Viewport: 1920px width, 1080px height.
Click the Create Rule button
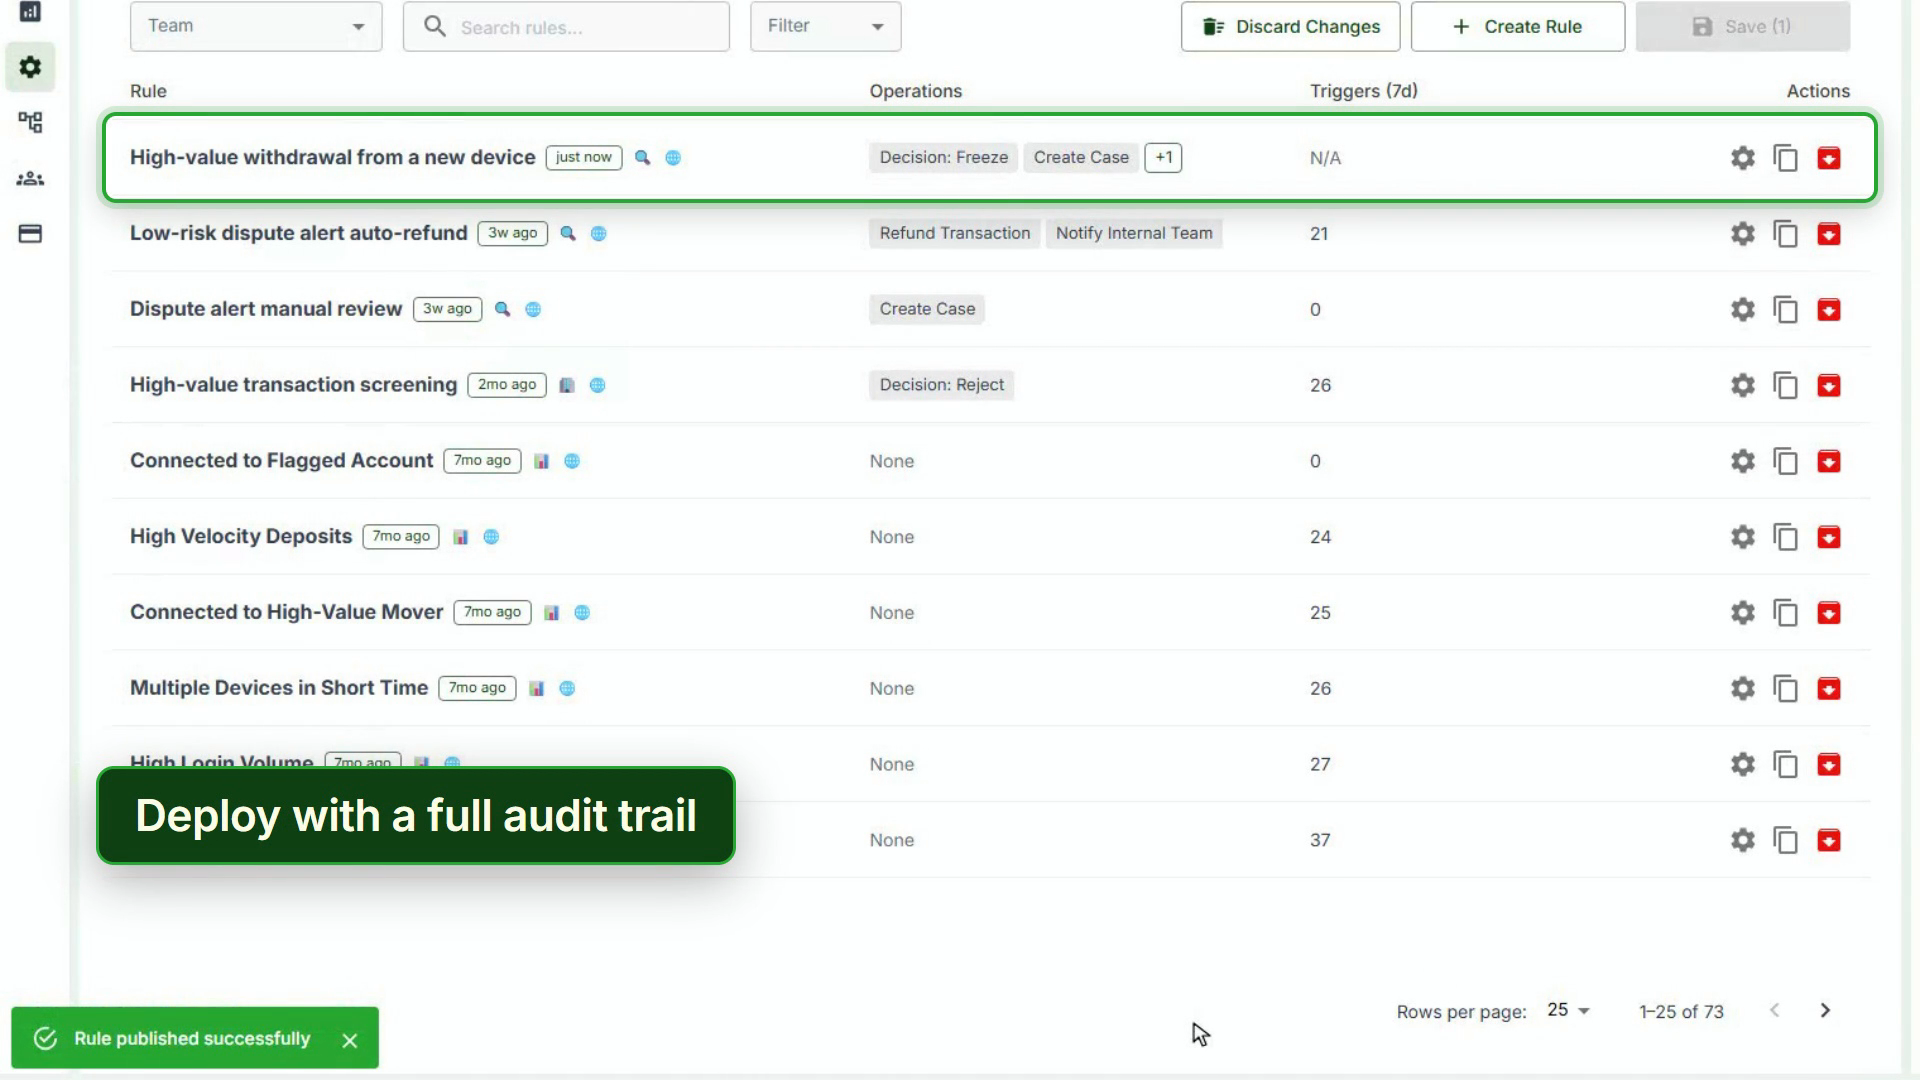click(1517, 26)
